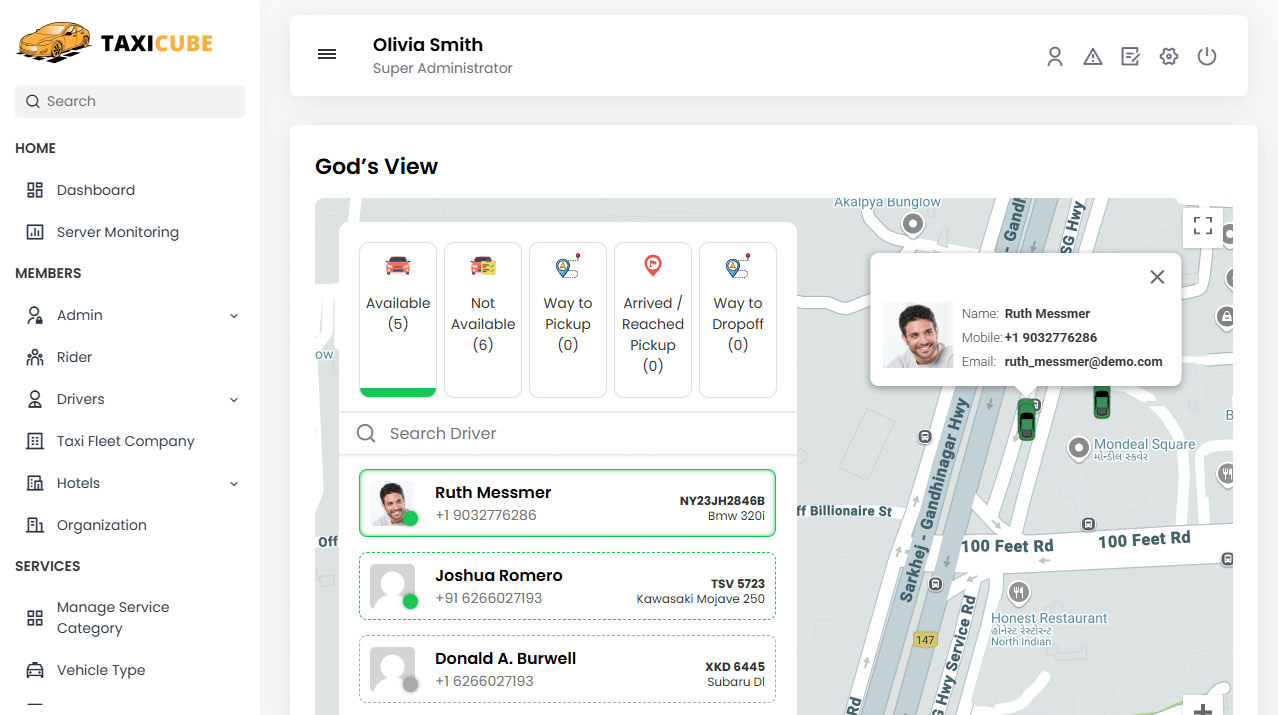Click Ruth Messmer's email address link
Image resolution: width=1278 pixels, height=715 pixels.
coord(1085,361)
